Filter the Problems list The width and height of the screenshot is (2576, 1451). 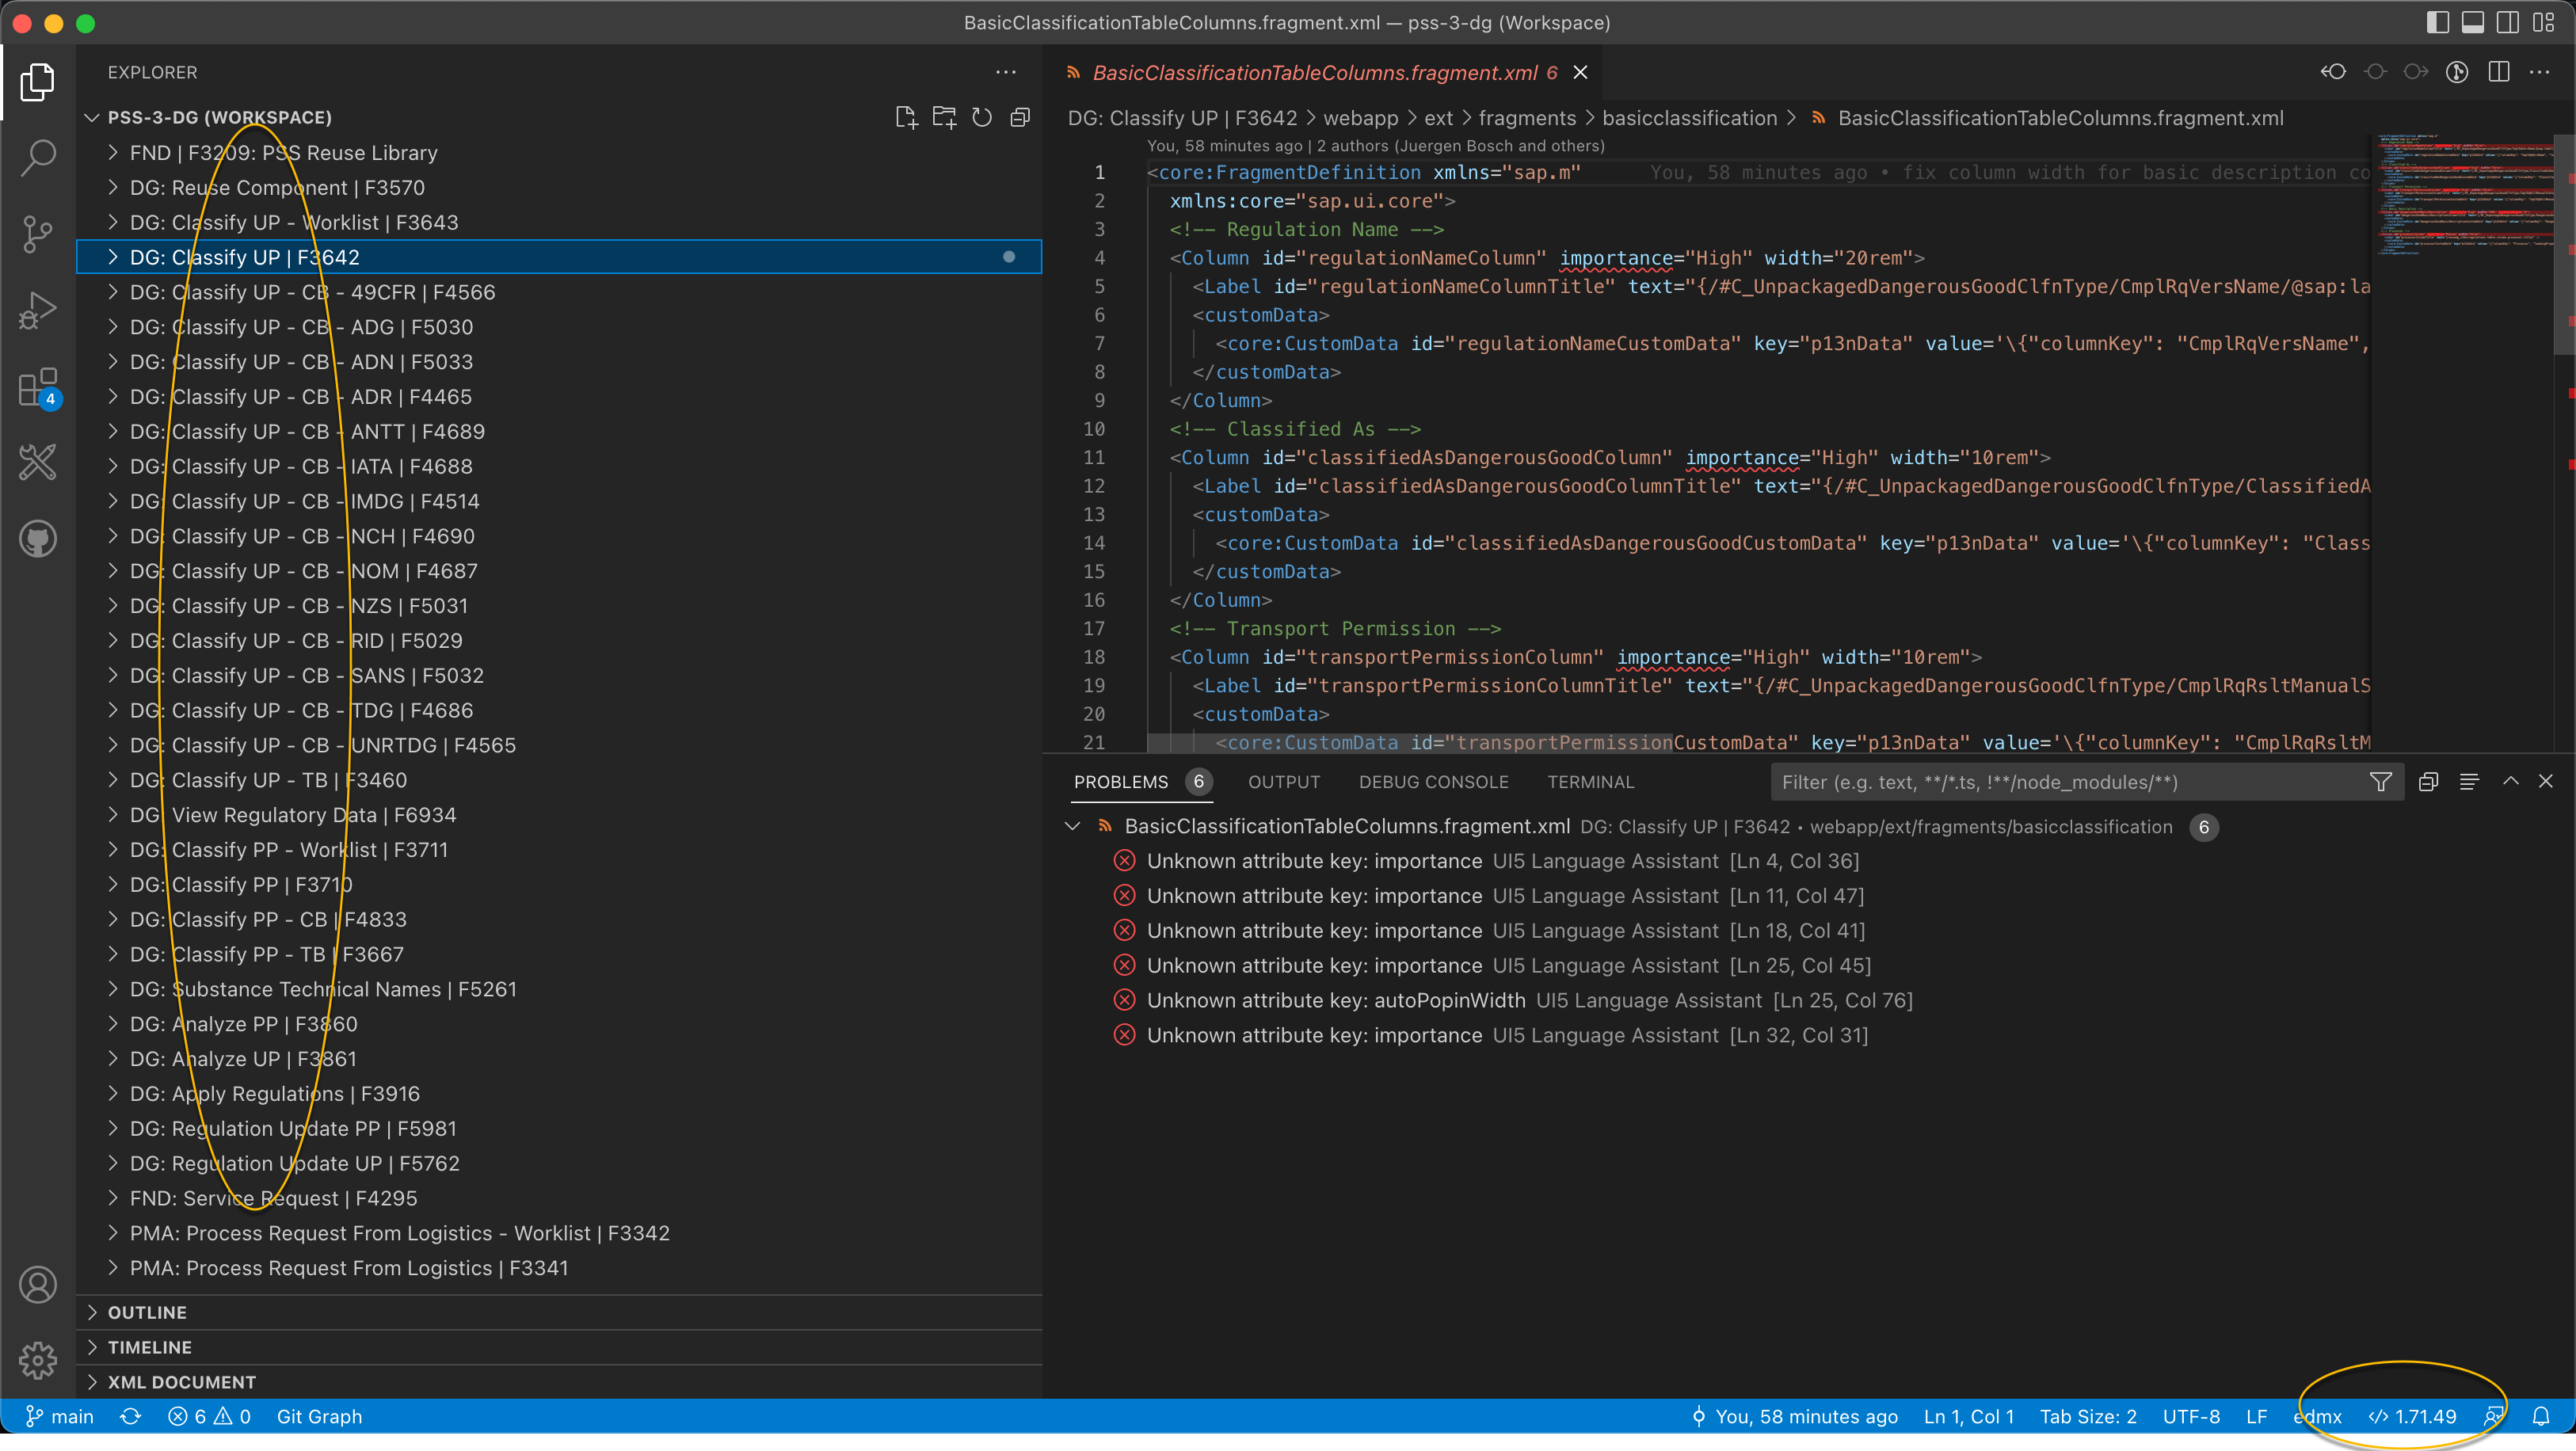pyautogui.click(x=2381, y=781)
